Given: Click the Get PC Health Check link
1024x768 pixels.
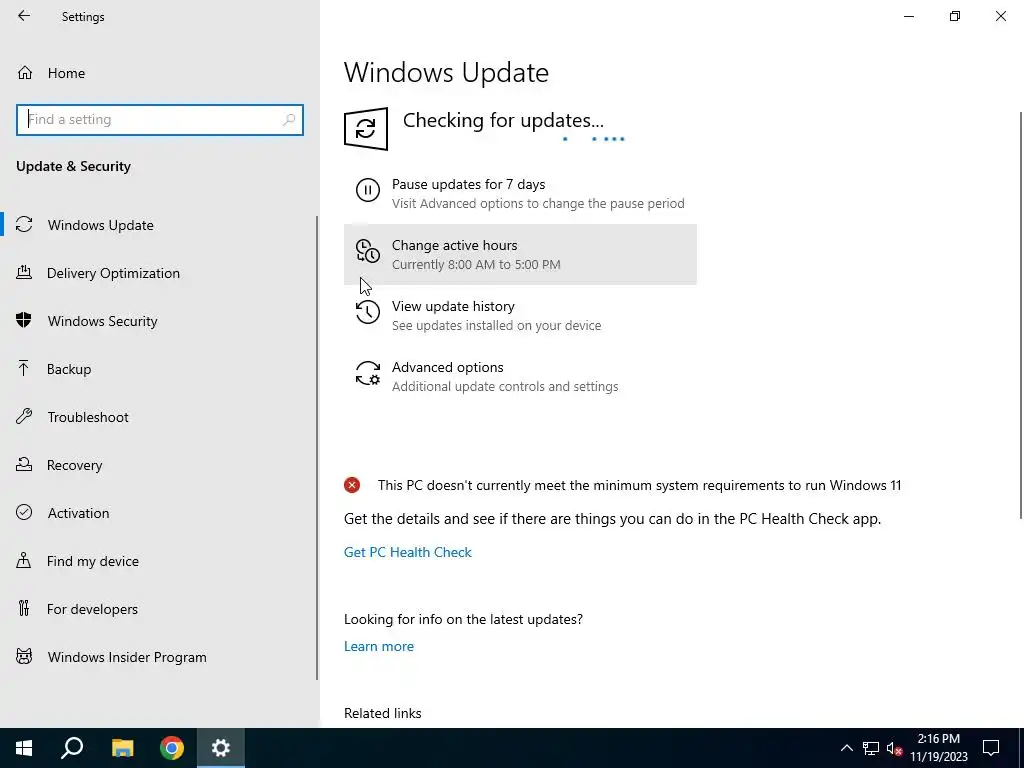Looking at the screenshot, I should [408, 552].
